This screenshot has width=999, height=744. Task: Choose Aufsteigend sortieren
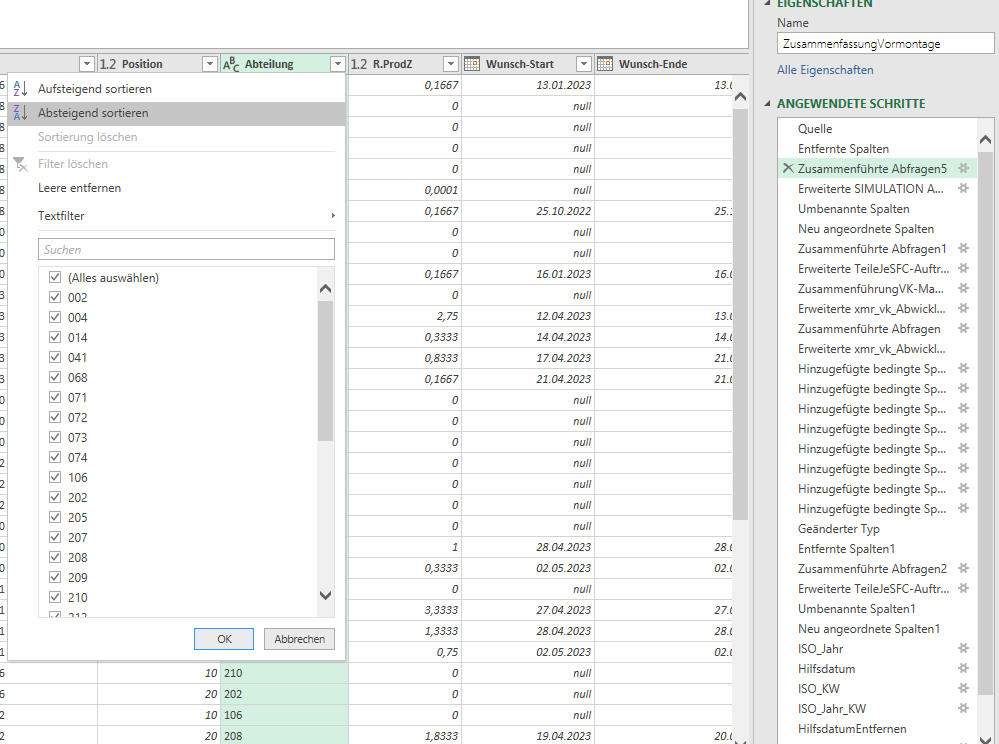tap(177, 89)
